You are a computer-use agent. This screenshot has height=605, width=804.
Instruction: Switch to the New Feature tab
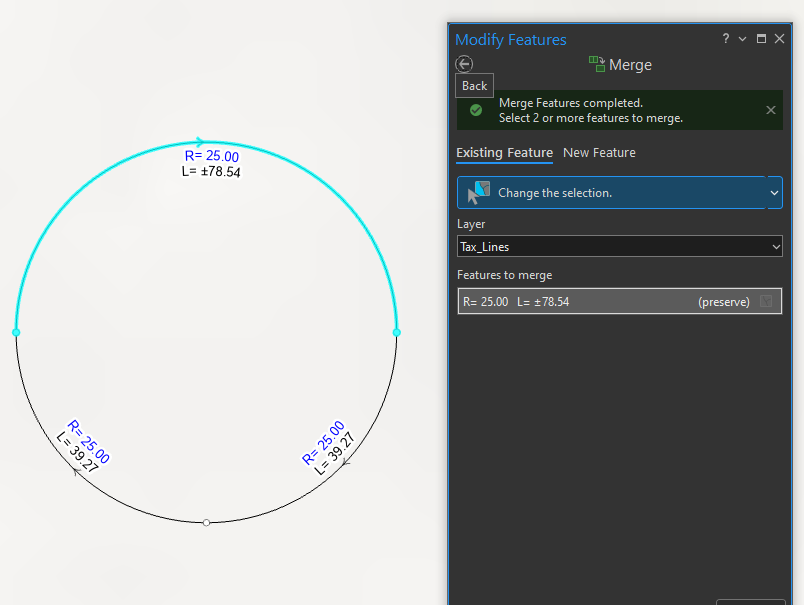tap(599, 153)
